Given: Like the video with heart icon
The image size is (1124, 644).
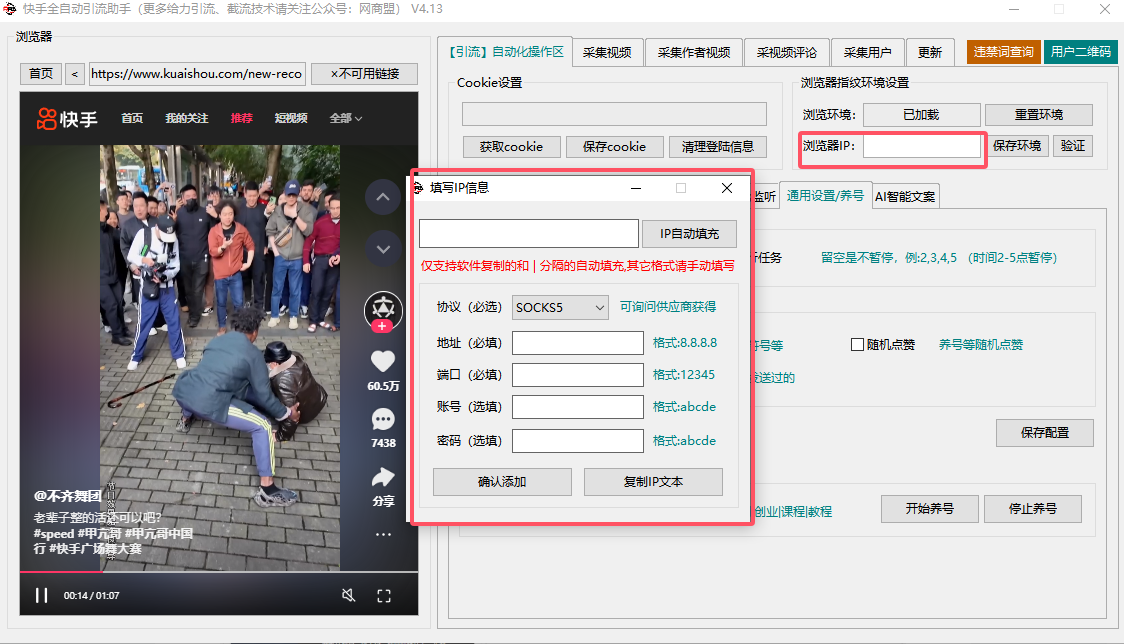Looking at the screenshot, I should (x=383, y=361).
